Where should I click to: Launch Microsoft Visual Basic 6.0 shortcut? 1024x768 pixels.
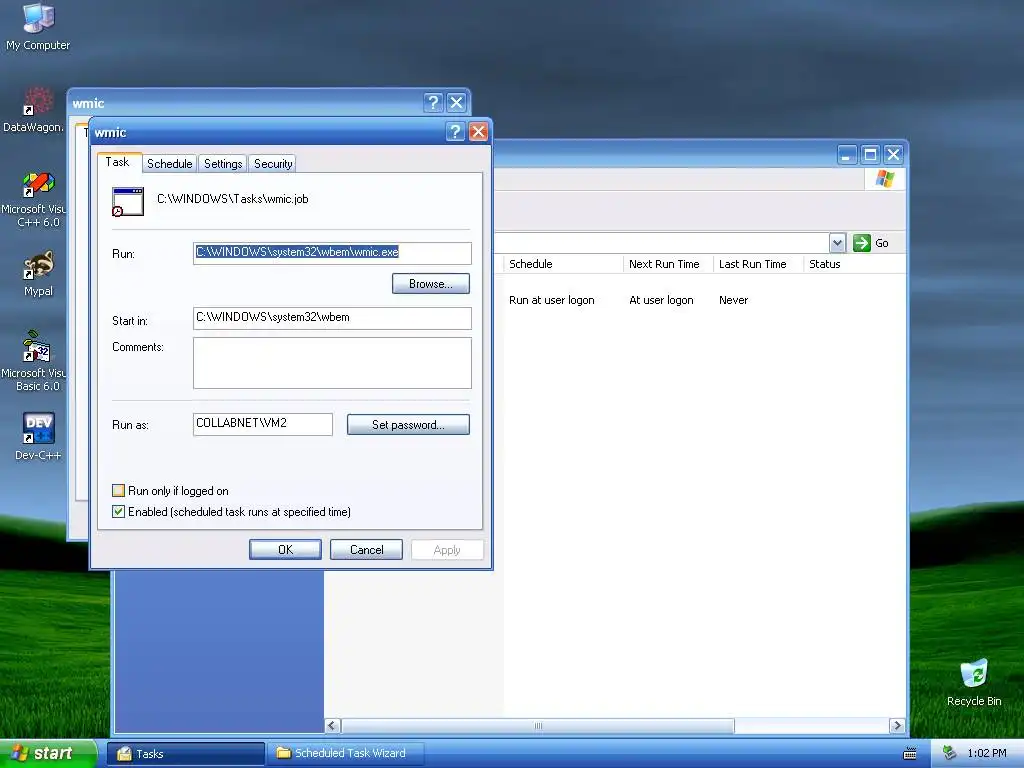pos(34,361)
